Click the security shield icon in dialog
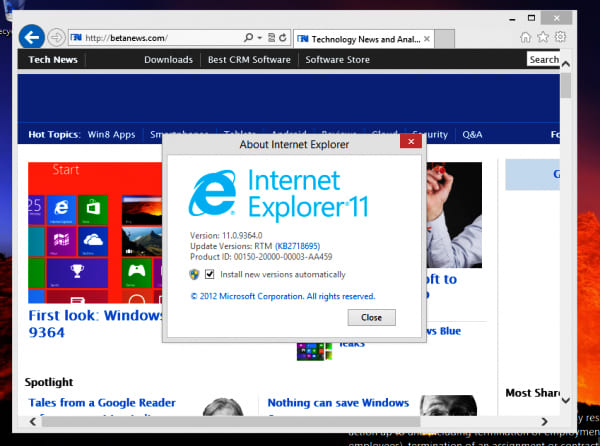This screenshot has width=600, height=446. point(194,274)
